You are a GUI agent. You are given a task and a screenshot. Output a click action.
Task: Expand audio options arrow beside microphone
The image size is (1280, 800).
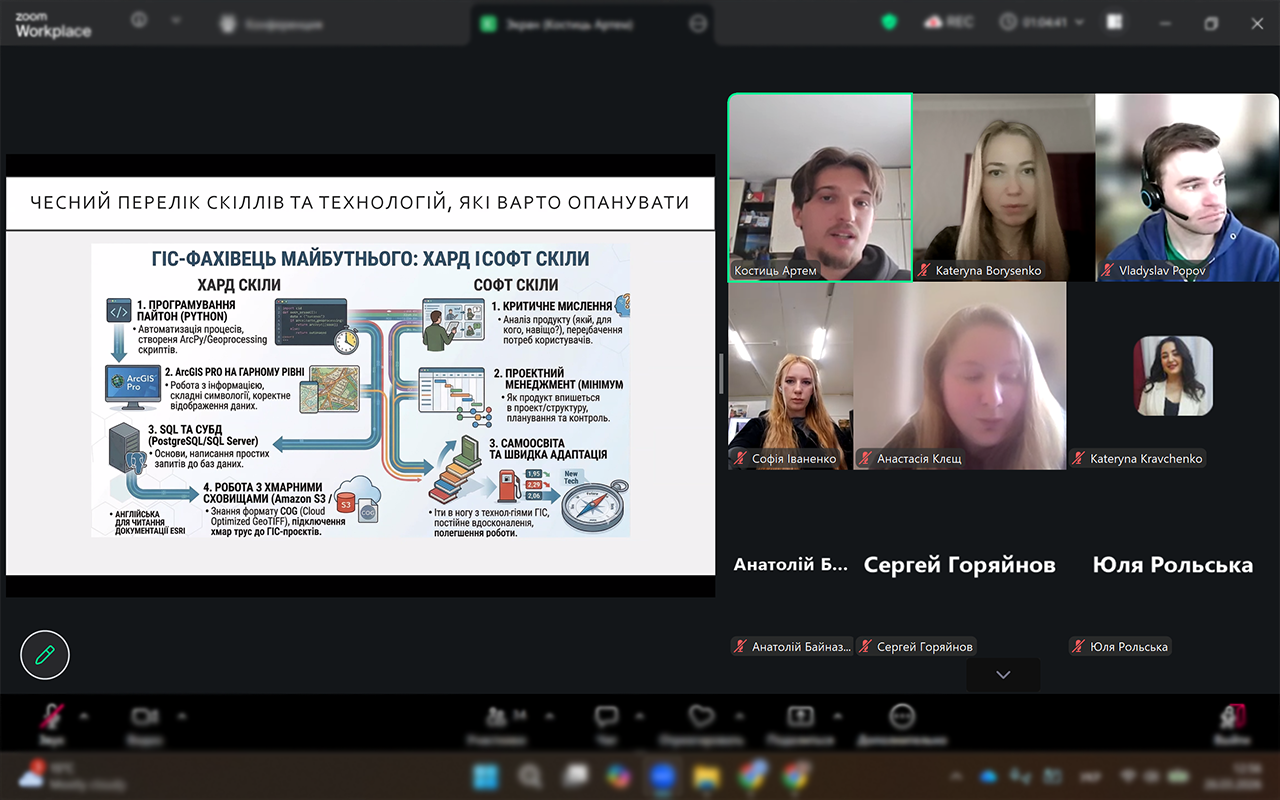click(84, 716)
